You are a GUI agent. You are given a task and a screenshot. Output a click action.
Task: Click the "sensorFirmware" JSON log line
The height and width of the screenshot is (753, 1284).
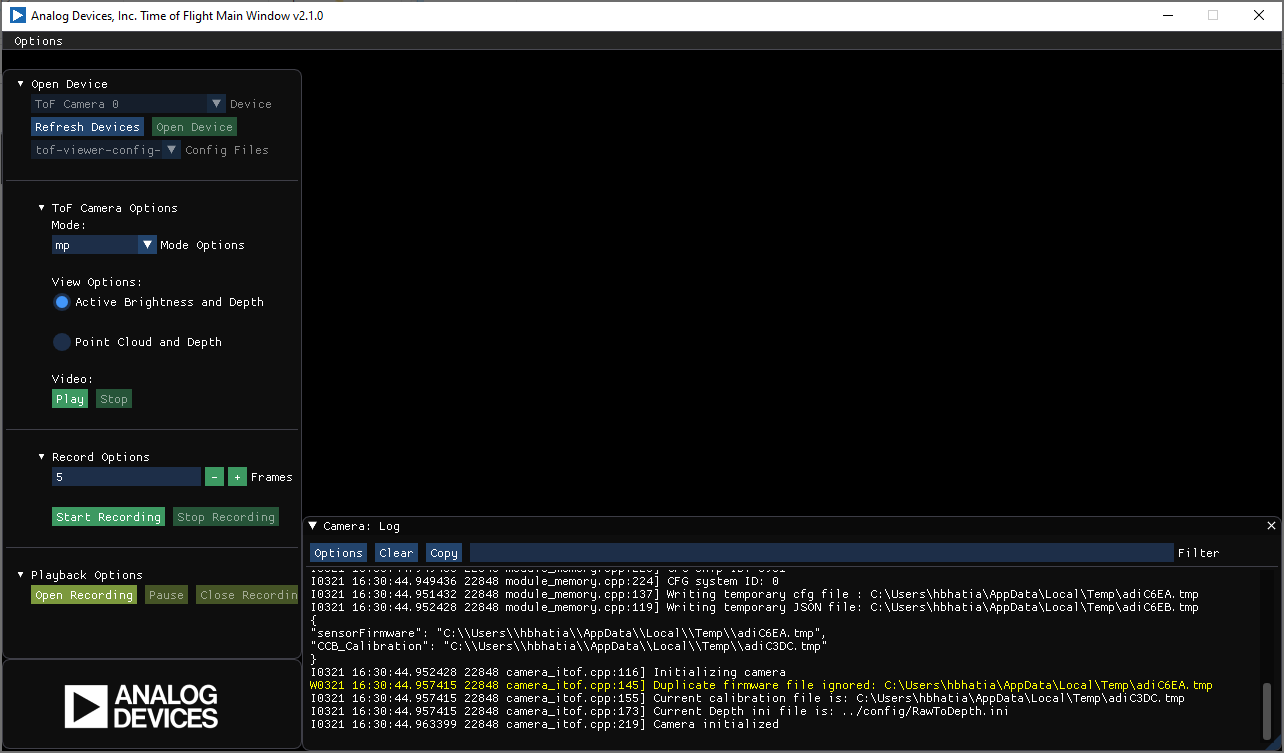coord(569,634)
